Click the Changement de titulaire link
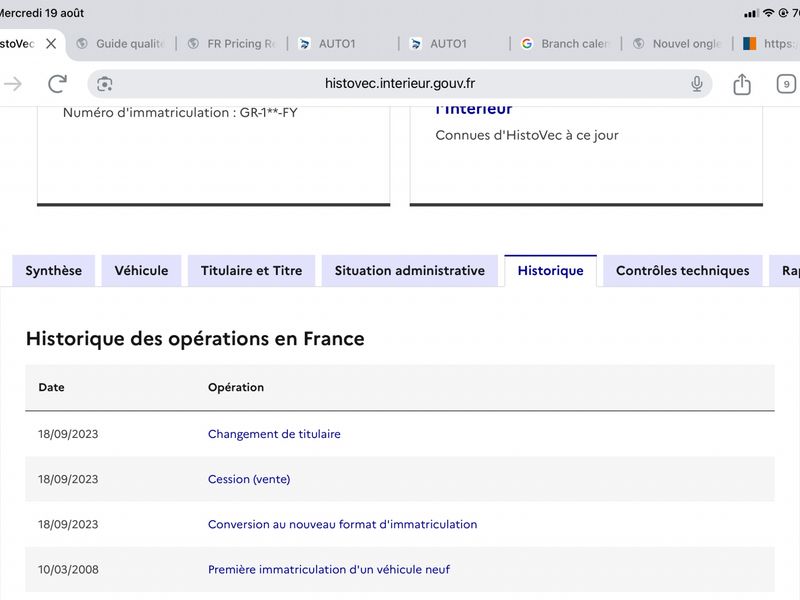The image size is (800, 600). (x=274, y=434)
